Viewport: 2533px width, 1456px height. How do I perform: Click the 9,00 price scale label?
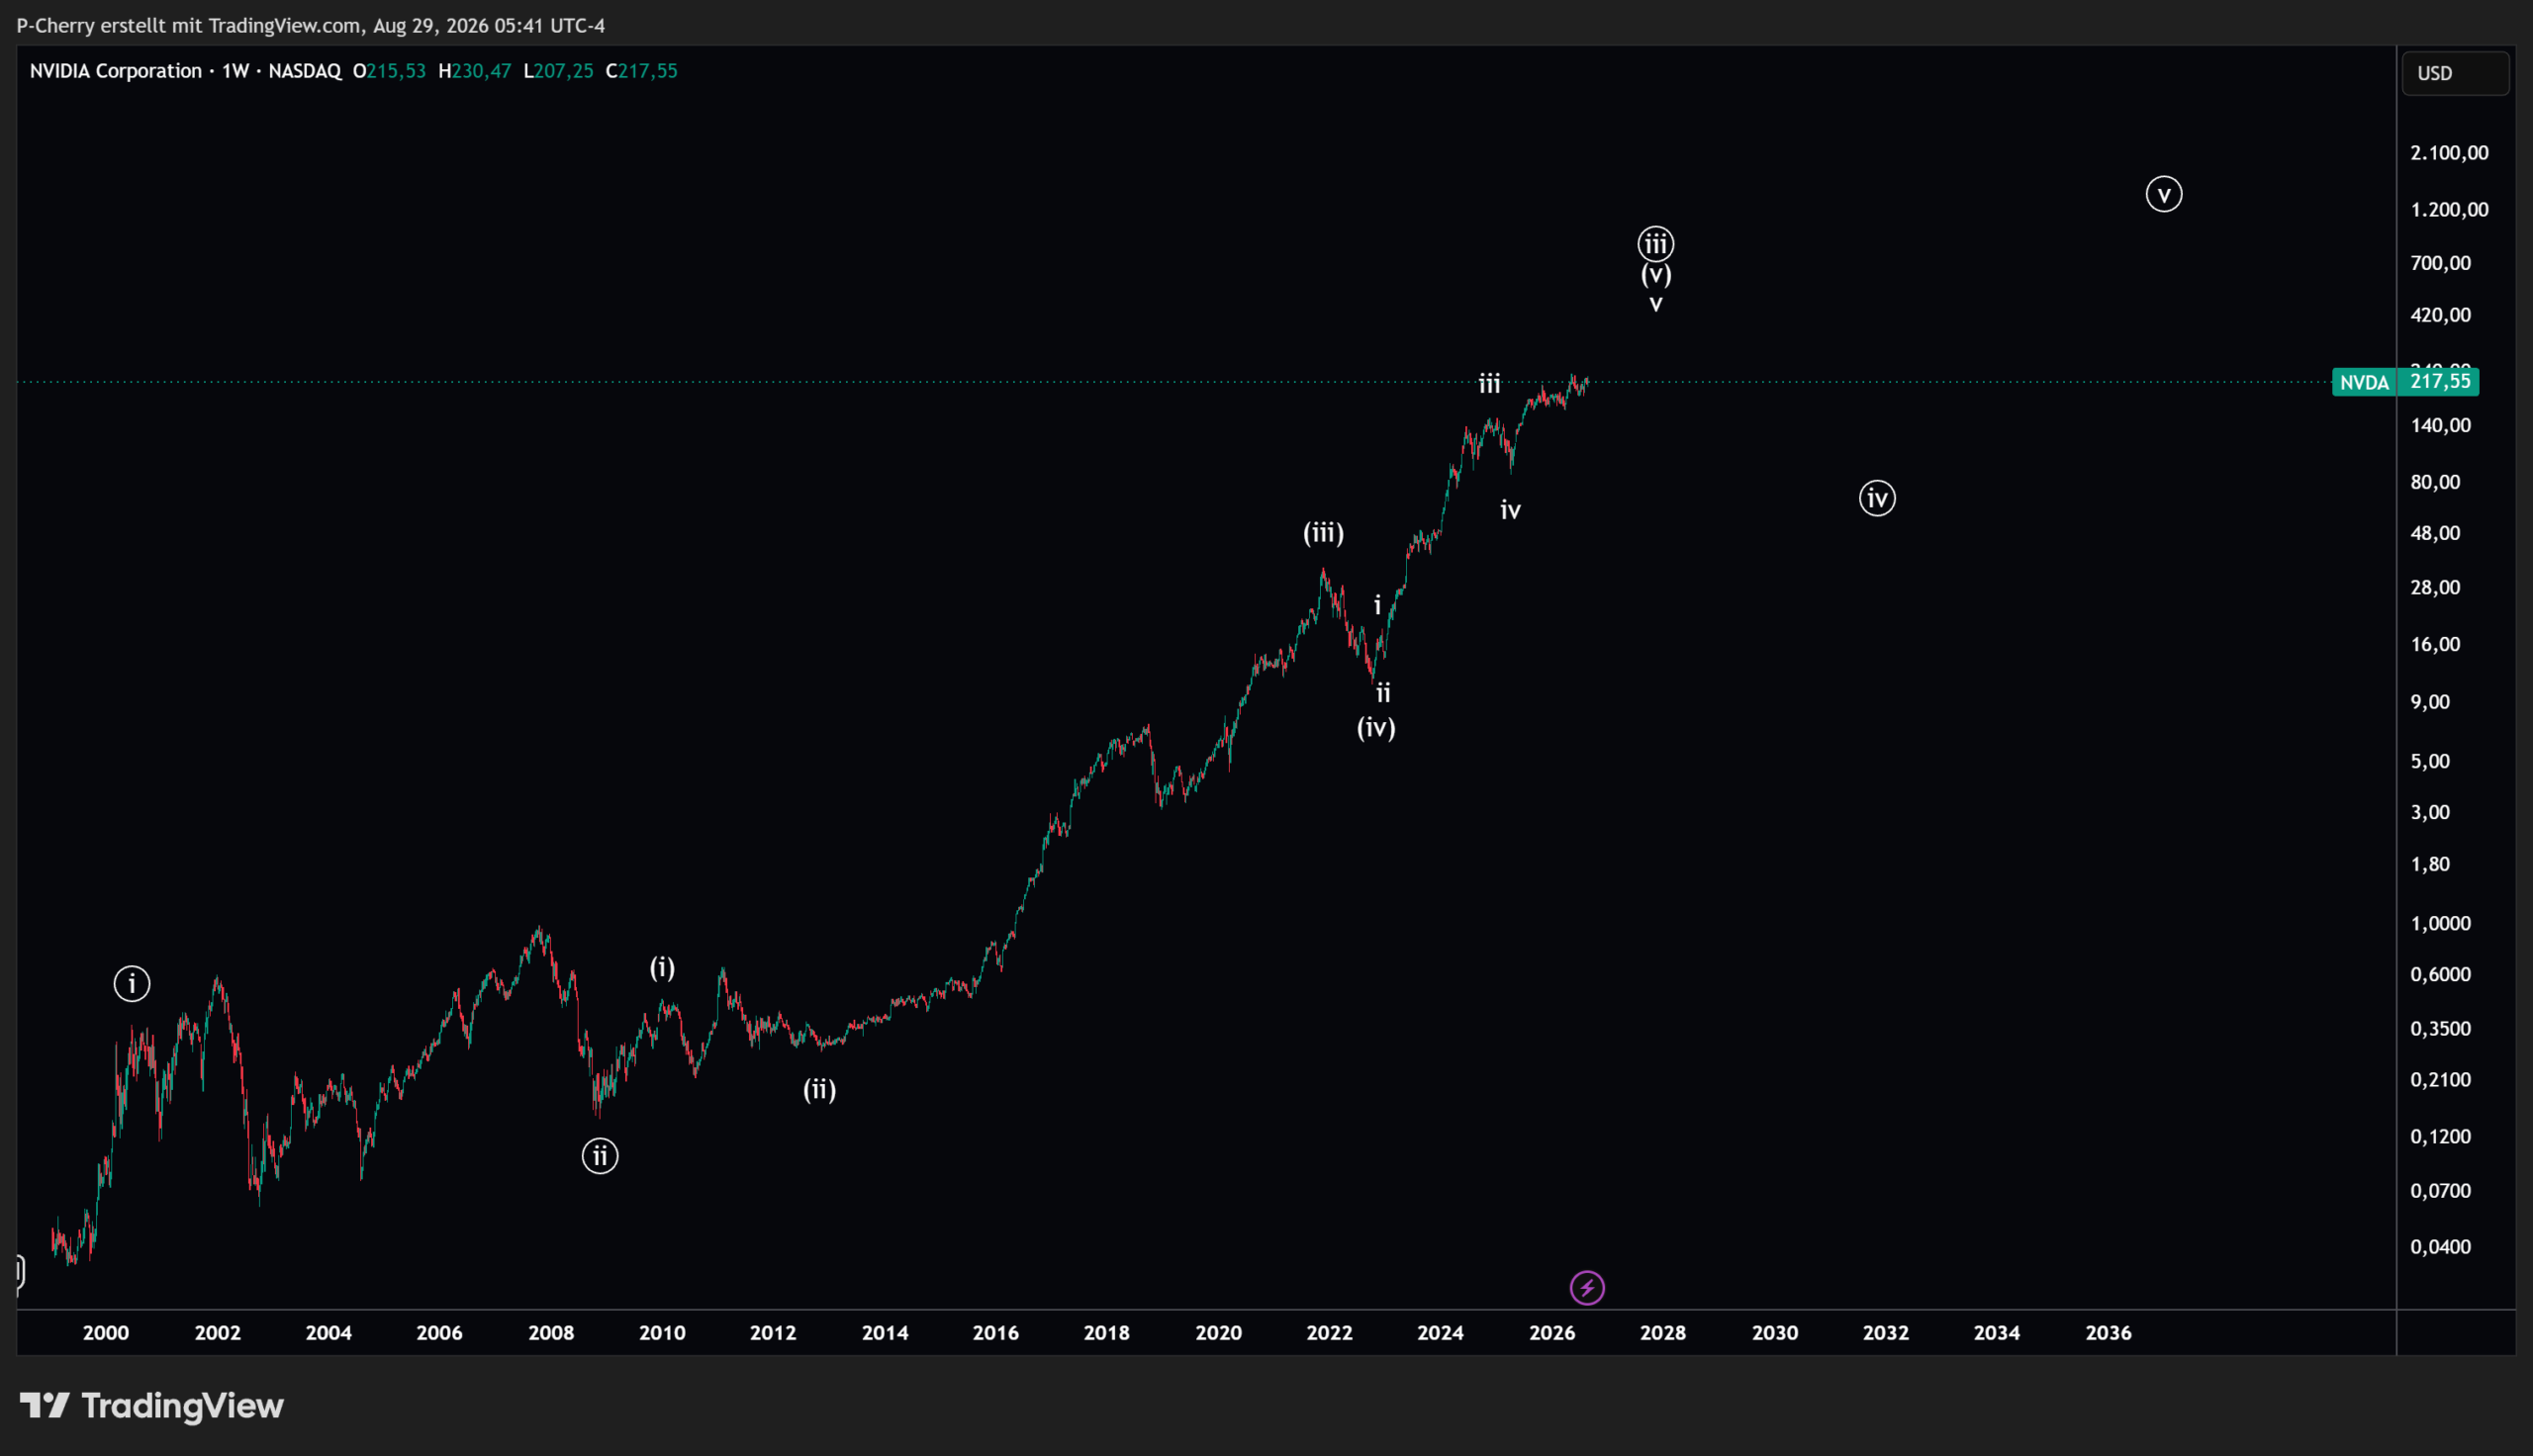pyautogui.click(x=2431, y=702)
